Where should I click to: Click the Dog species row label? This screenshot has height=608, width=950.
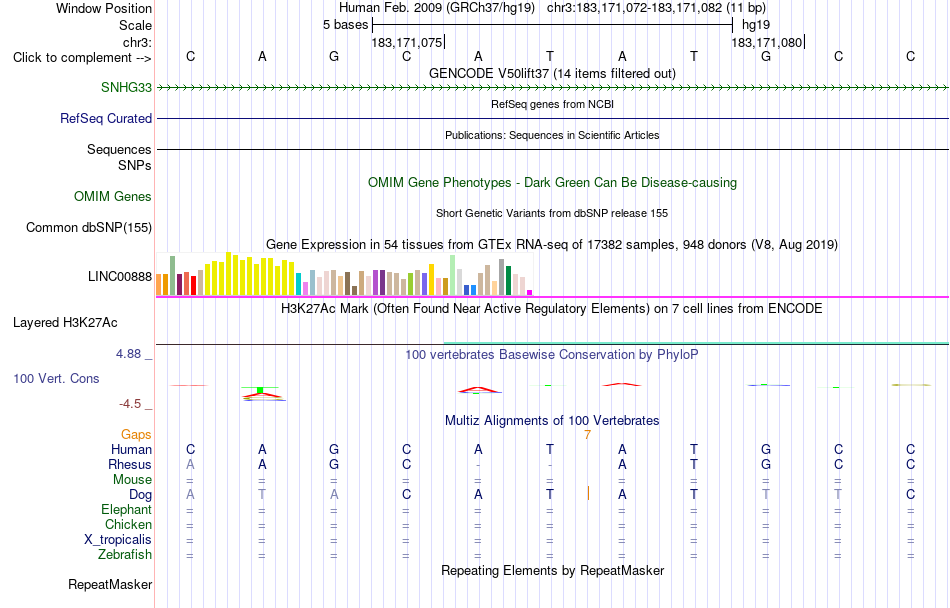[140, 495]
